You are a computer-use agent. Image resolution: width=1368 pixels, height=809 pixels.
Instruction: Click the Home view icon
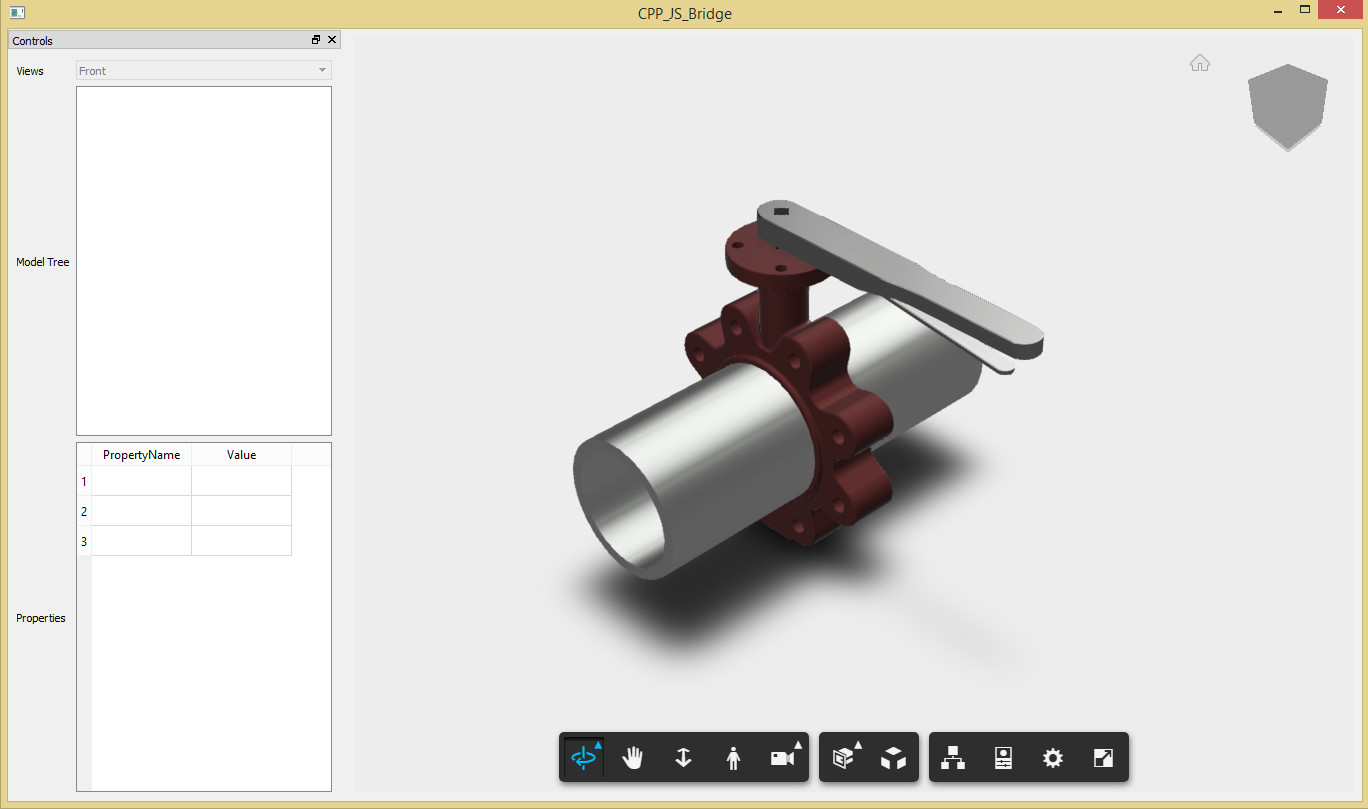click(1200, 63)
